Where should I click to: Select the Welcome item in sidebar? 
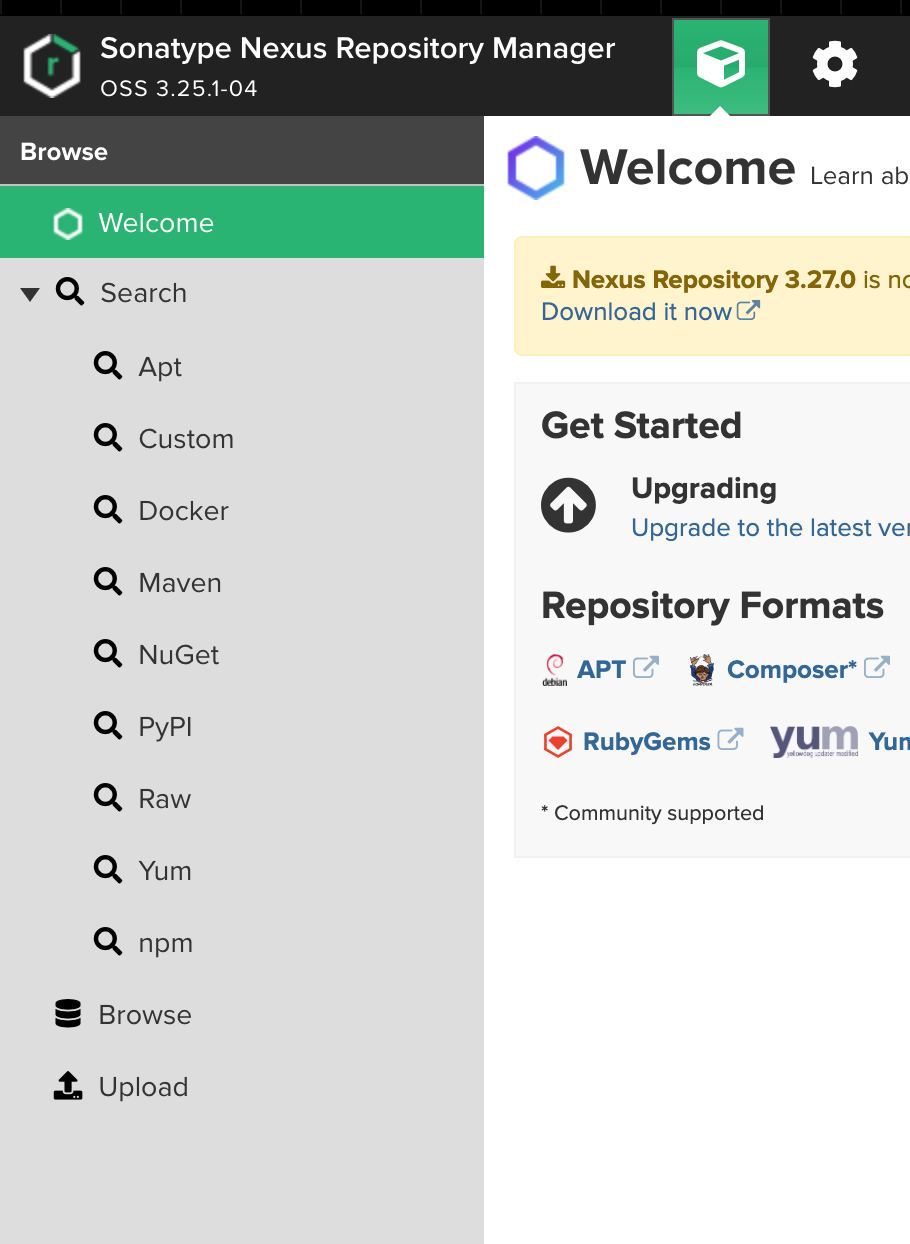click(x=242, y=222)
